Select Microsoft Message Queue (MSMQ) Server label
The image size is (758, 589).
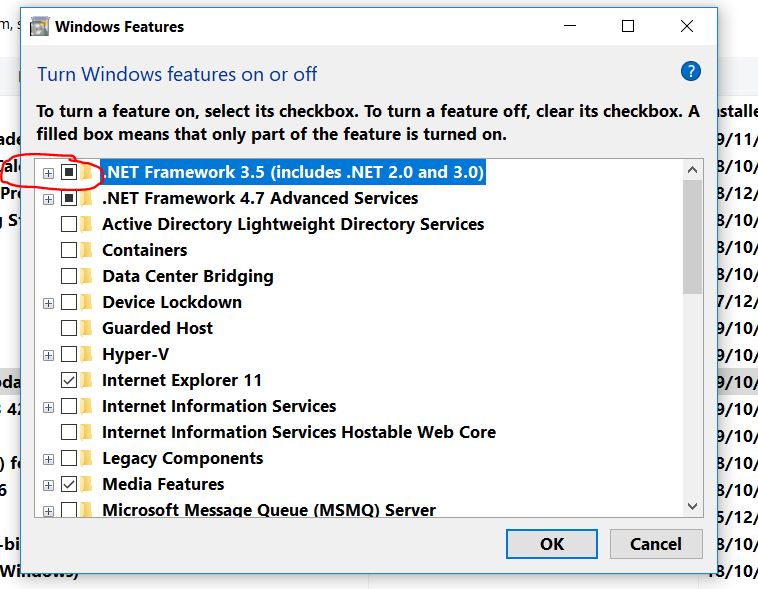tap(269, 510)
